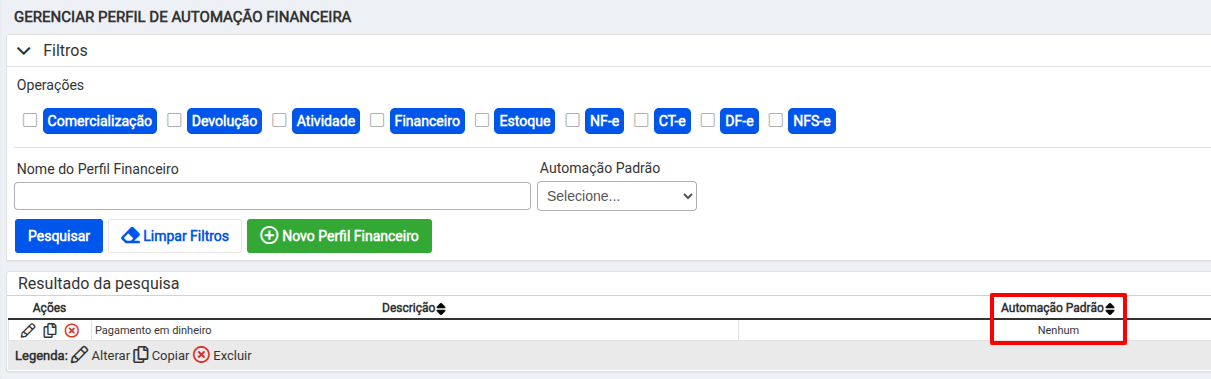
Task: Click the pencil edit icon for Pagamento em dinheiro
Action: 28,330
